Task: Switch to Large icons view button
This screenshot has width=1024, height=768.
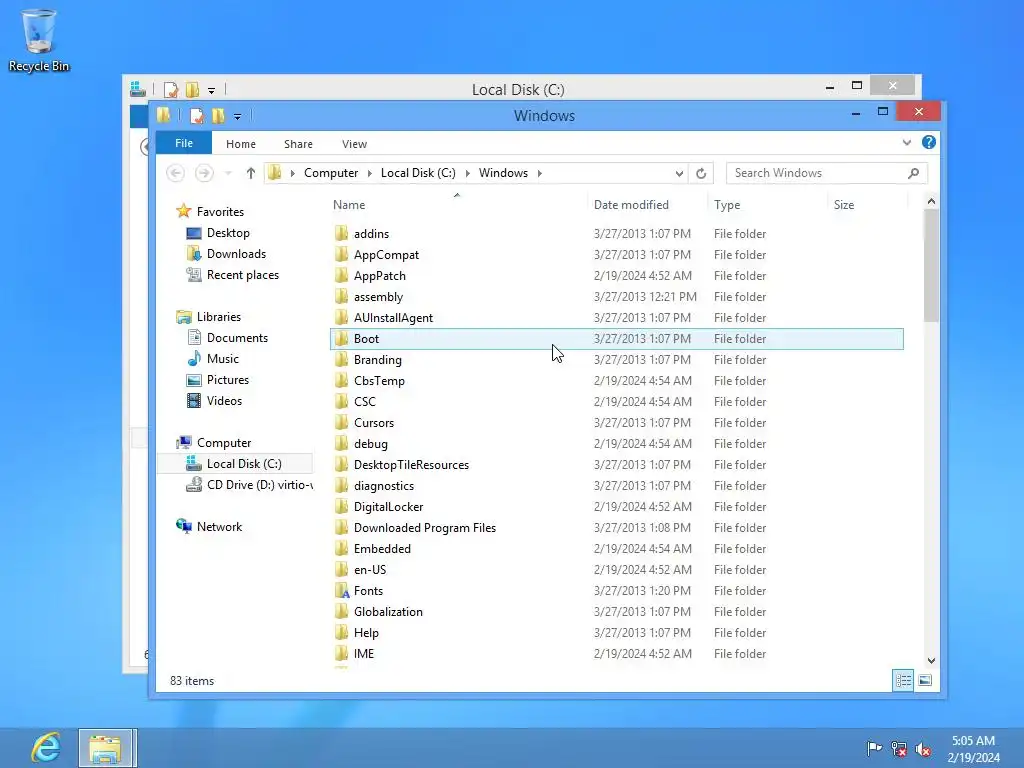Action: pyautogui.click(x=925, y=680)
